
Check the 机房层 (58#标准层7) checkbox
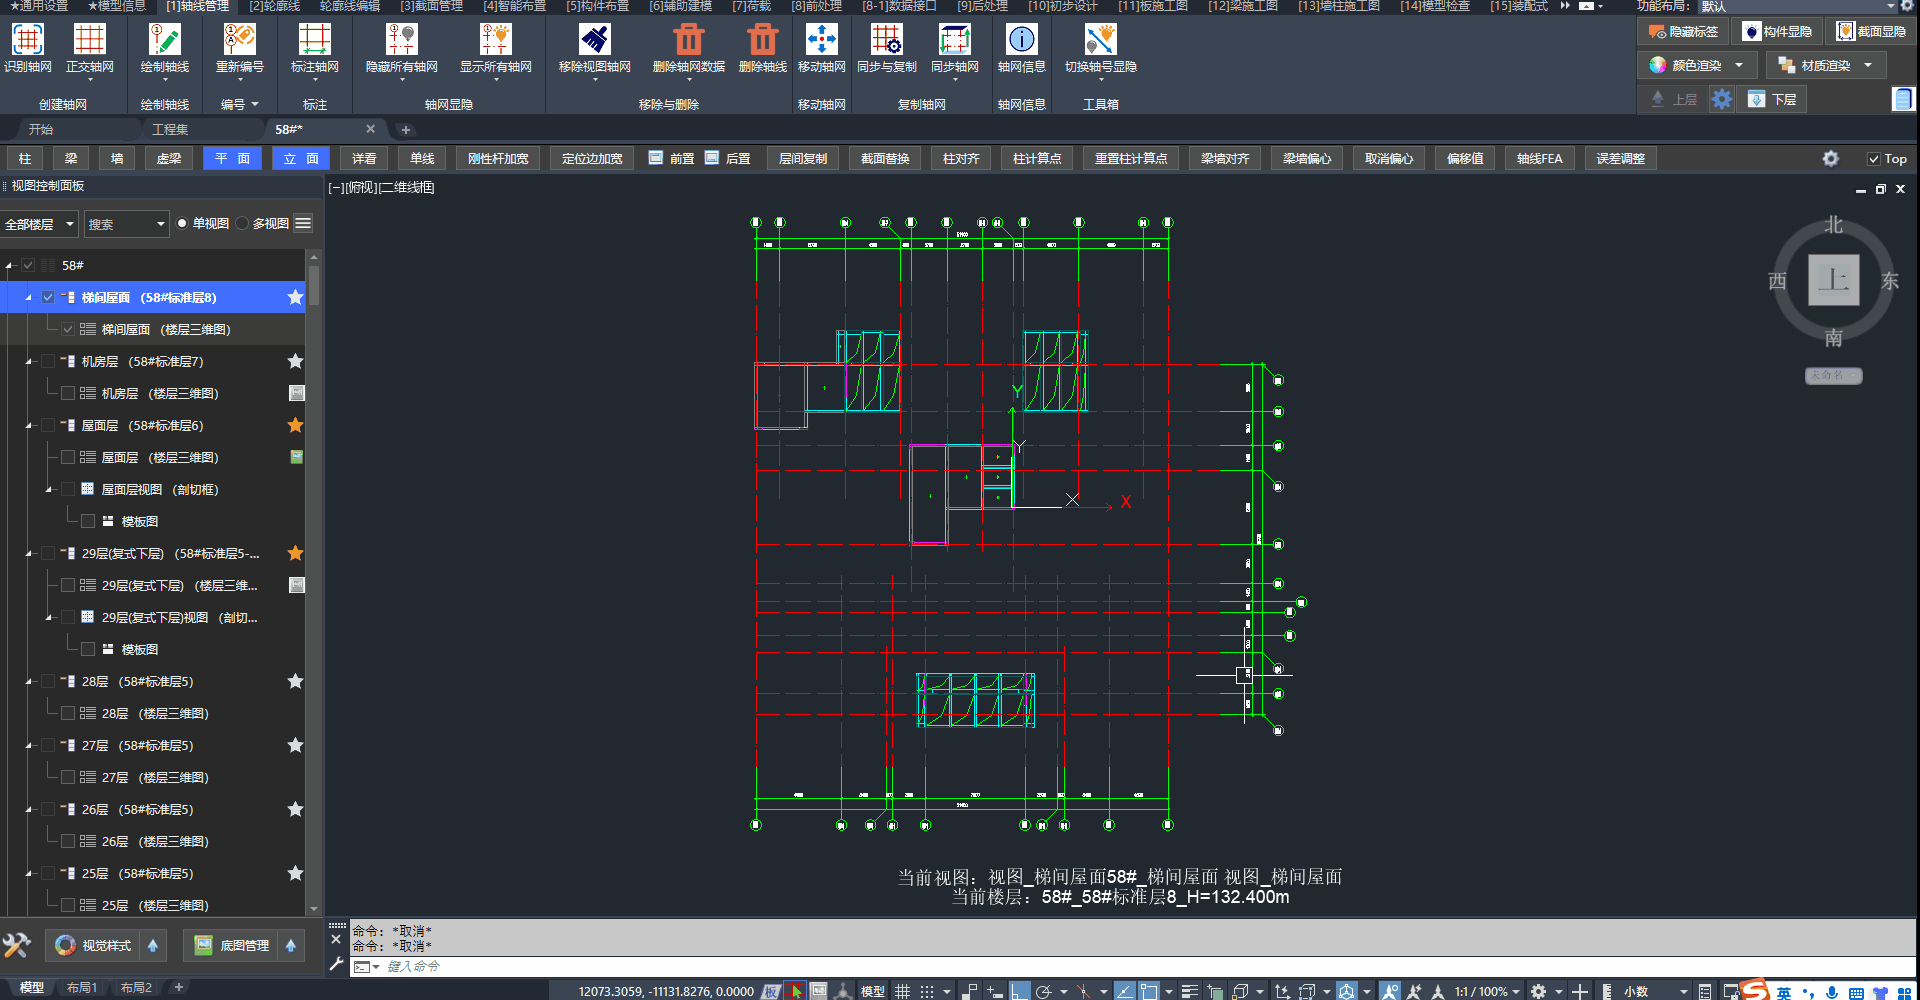click(48, 362)
